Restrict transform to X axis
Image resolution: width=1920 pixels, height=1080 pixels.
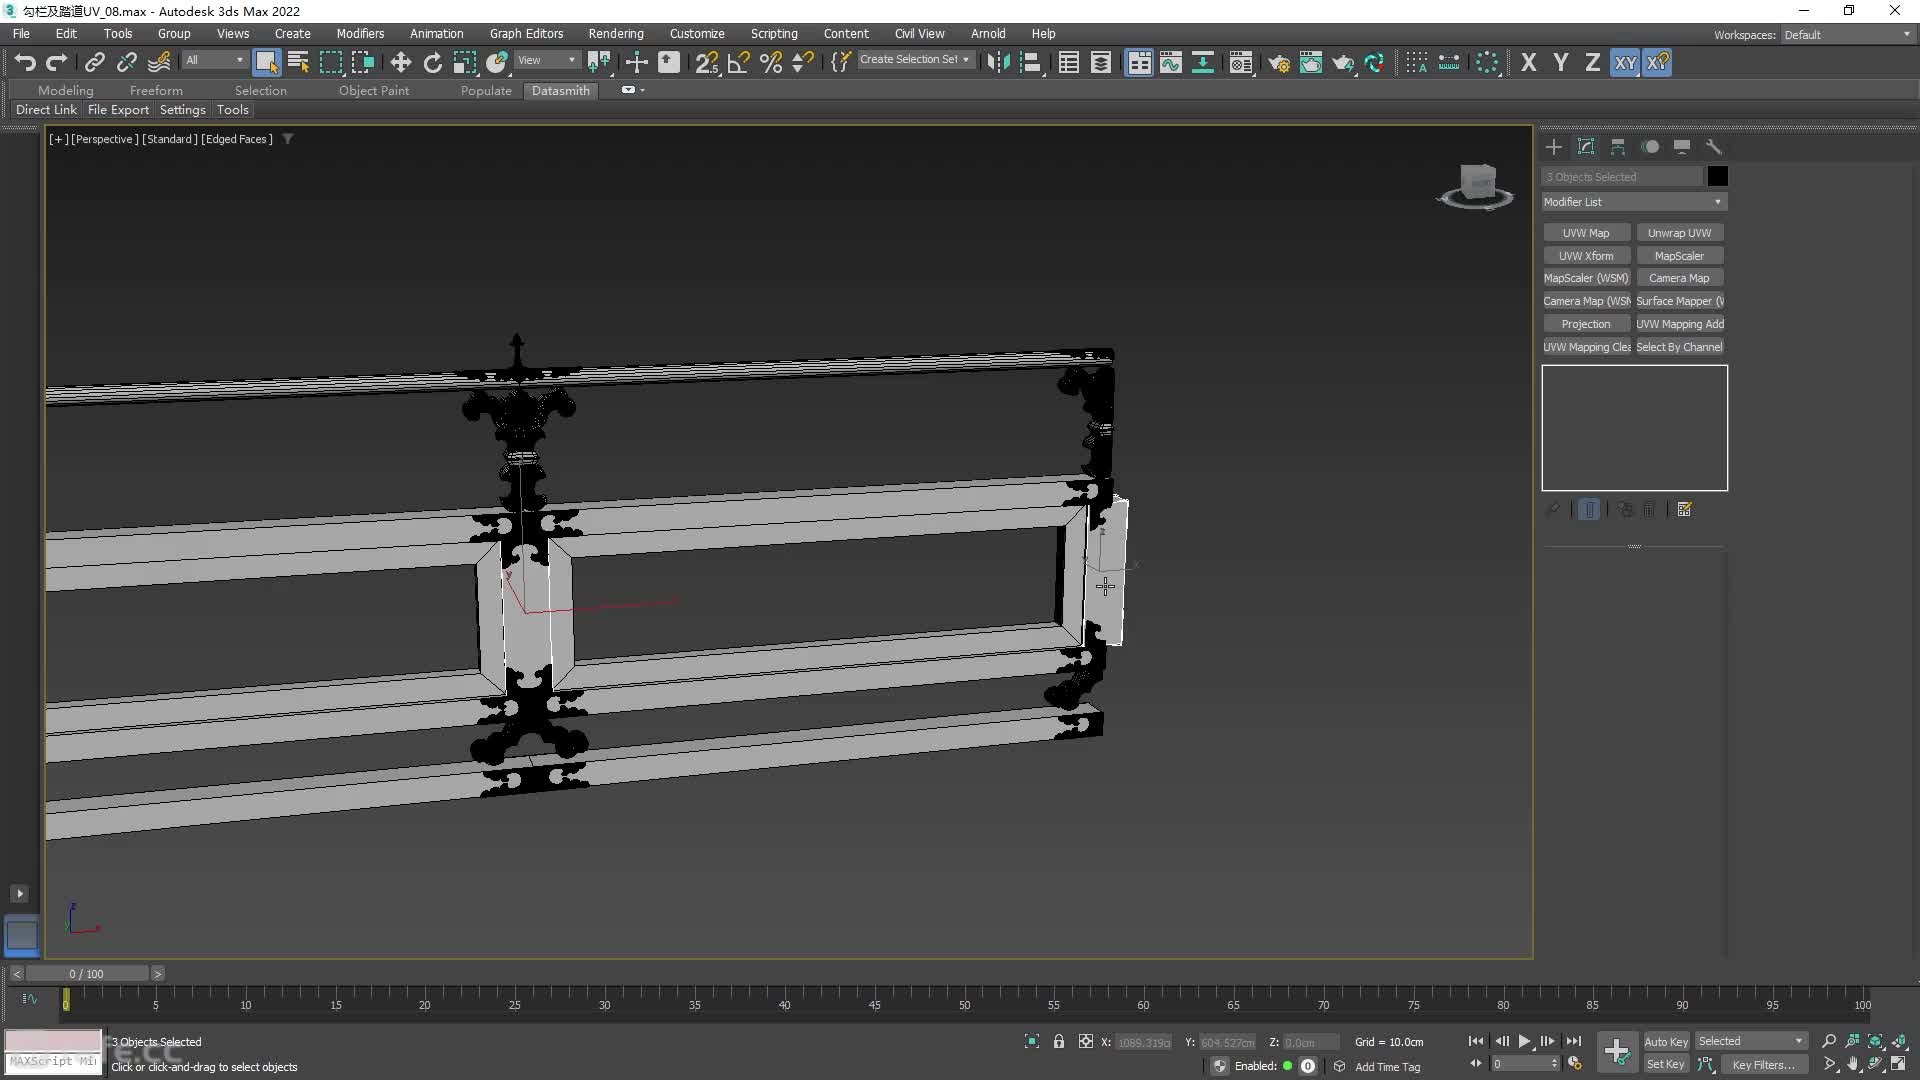pyautogui.click(x=1528, y=62)
